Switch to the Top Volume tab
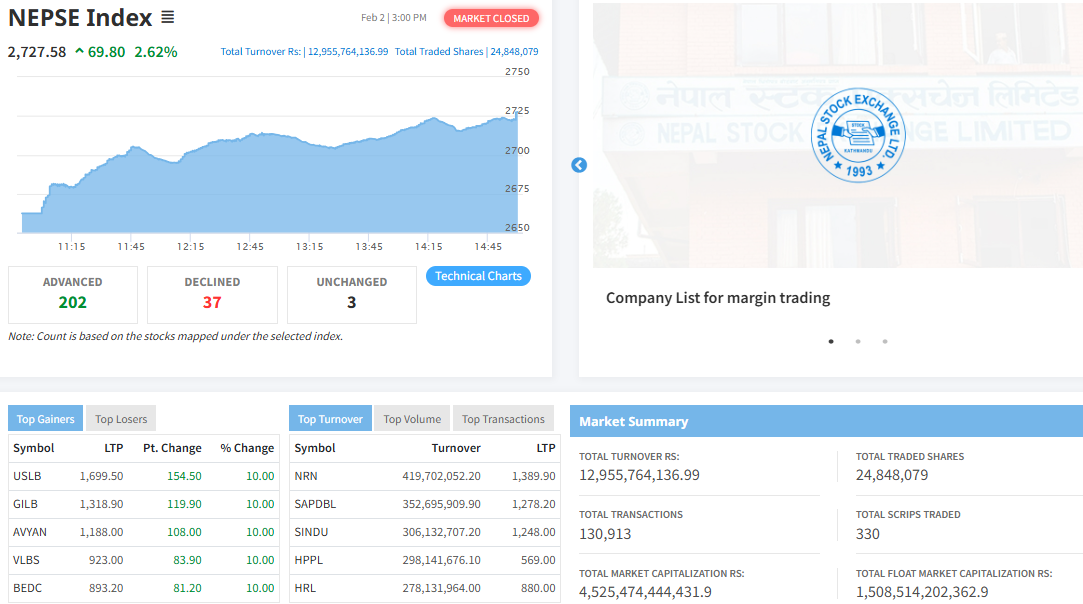 point(412,419)
